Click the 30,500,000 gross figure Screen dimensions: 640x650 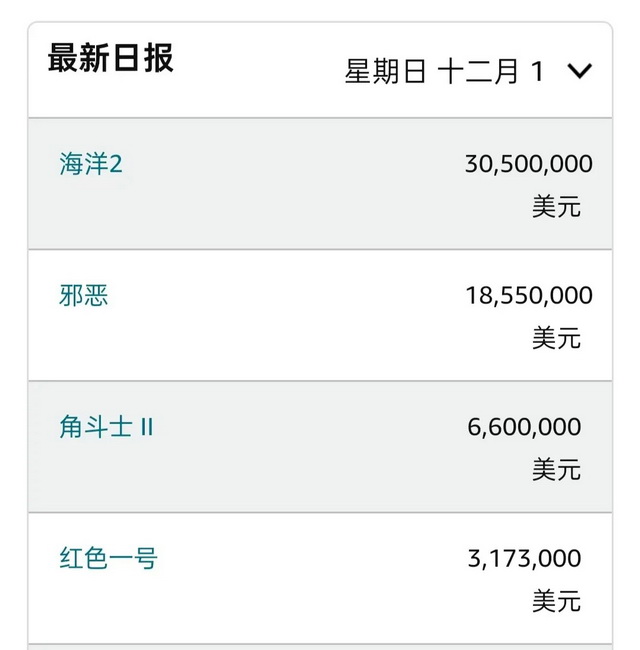[528, 164]
